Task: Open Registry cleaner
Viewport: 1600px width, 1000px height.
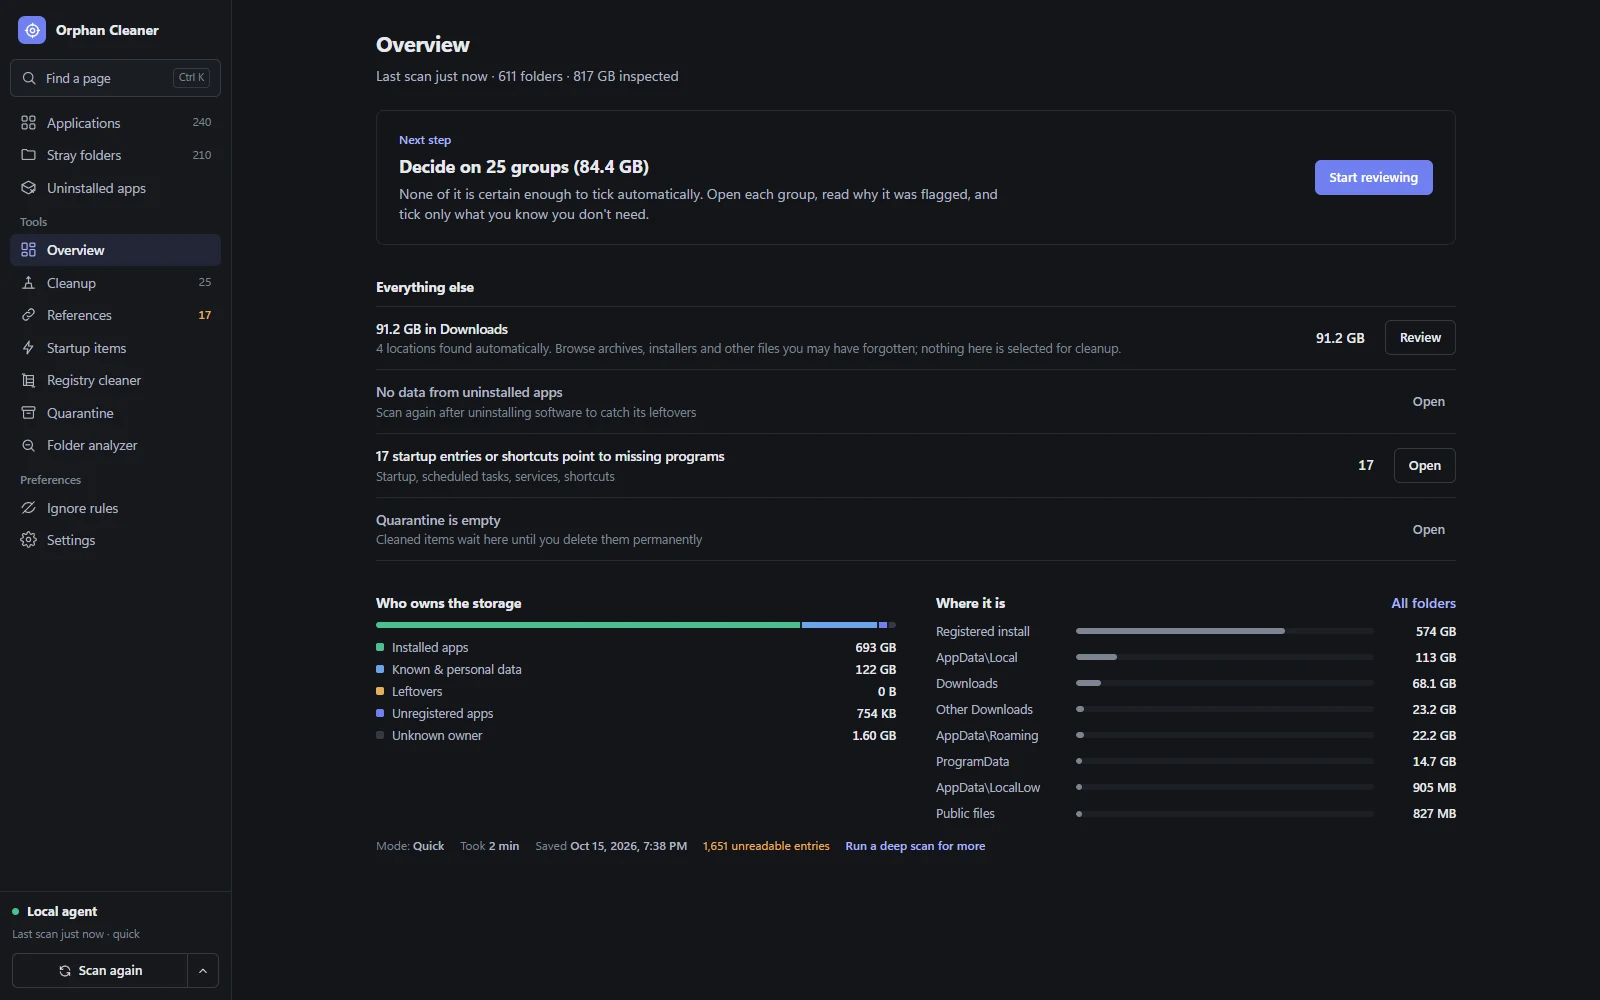Action: pos(115,380)
